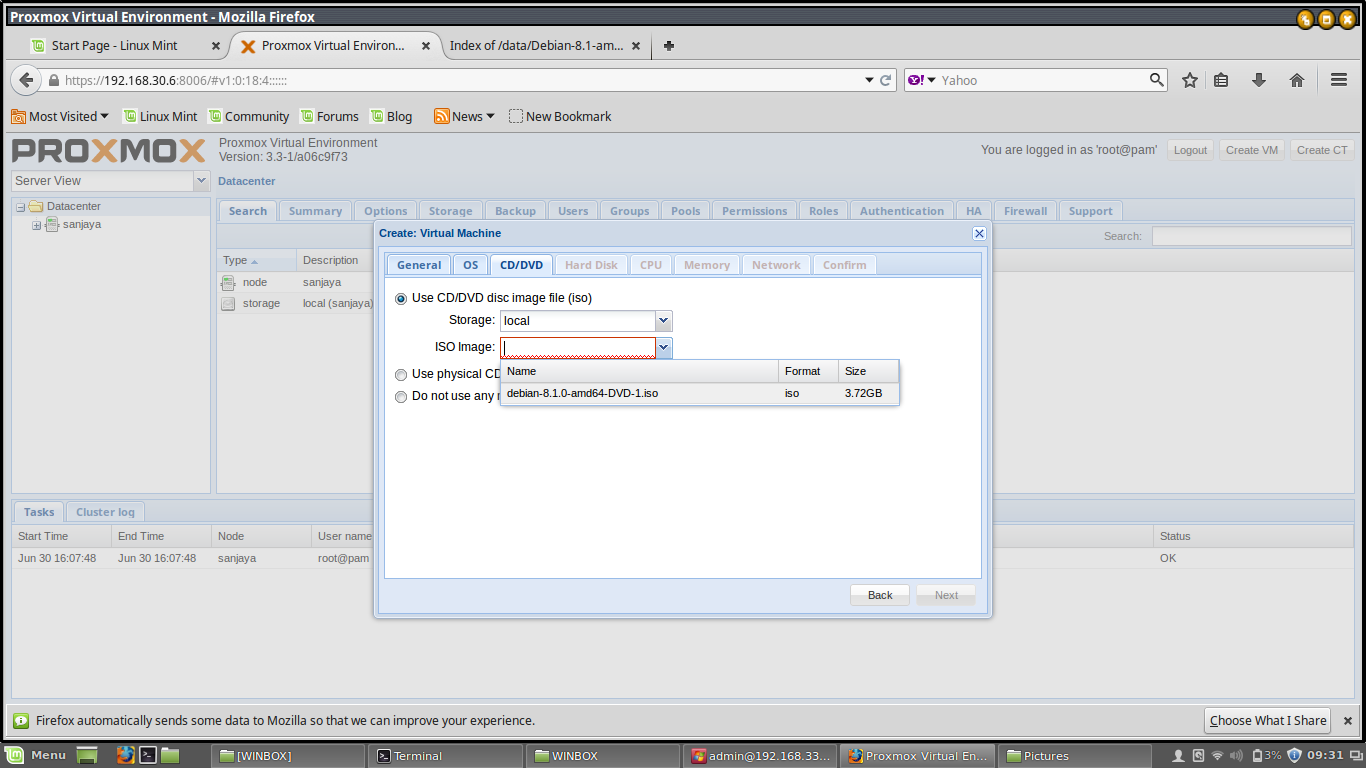
Task: Switch search engine via Yahoo icon dropdown
Action: [x=921, y=80]
